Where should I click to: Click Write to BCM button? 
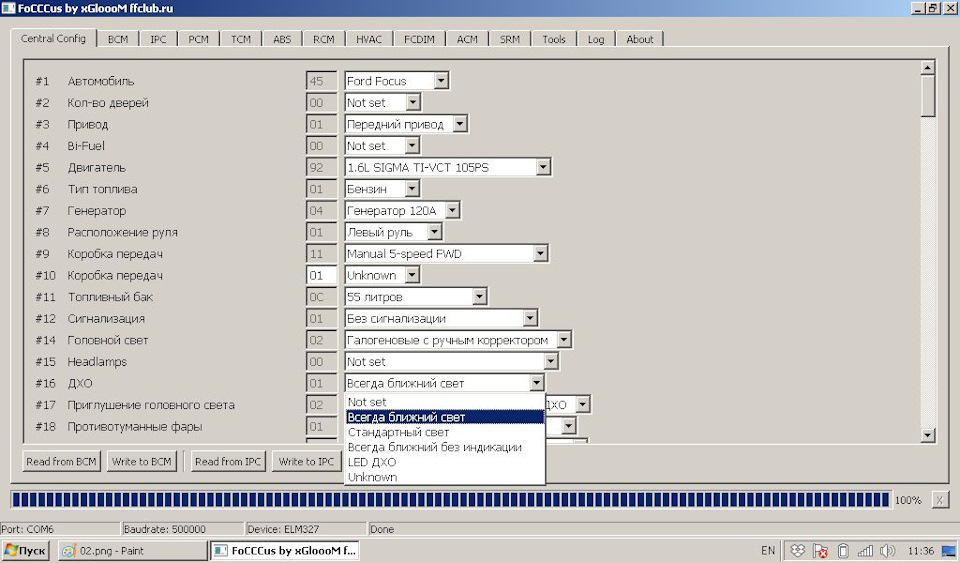click(141, 461)
